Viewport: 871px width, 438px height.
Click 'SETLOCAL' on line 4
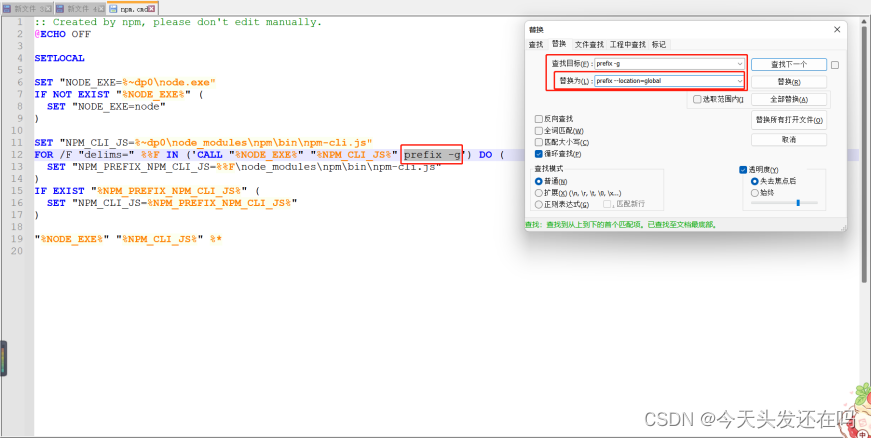(x=59, y=58)
